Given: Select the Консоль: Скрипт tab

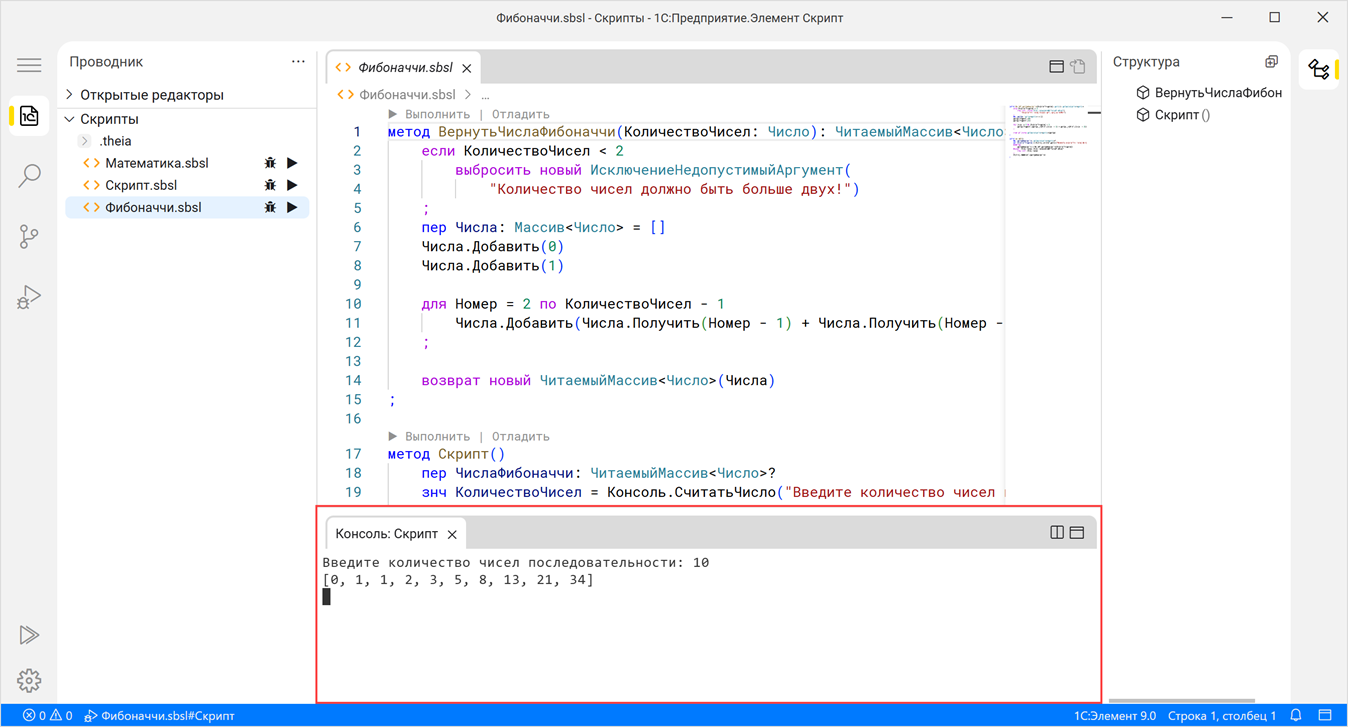Looking at the screenshot, I should point(386,534).
